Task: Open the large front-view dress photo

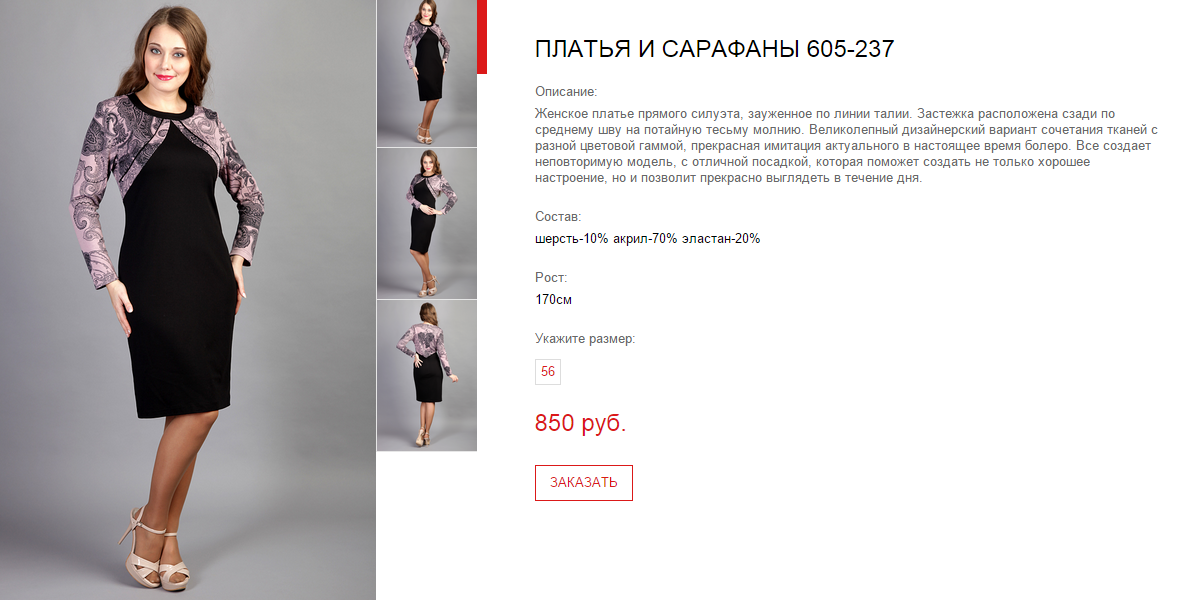Action: coord(187,300)
